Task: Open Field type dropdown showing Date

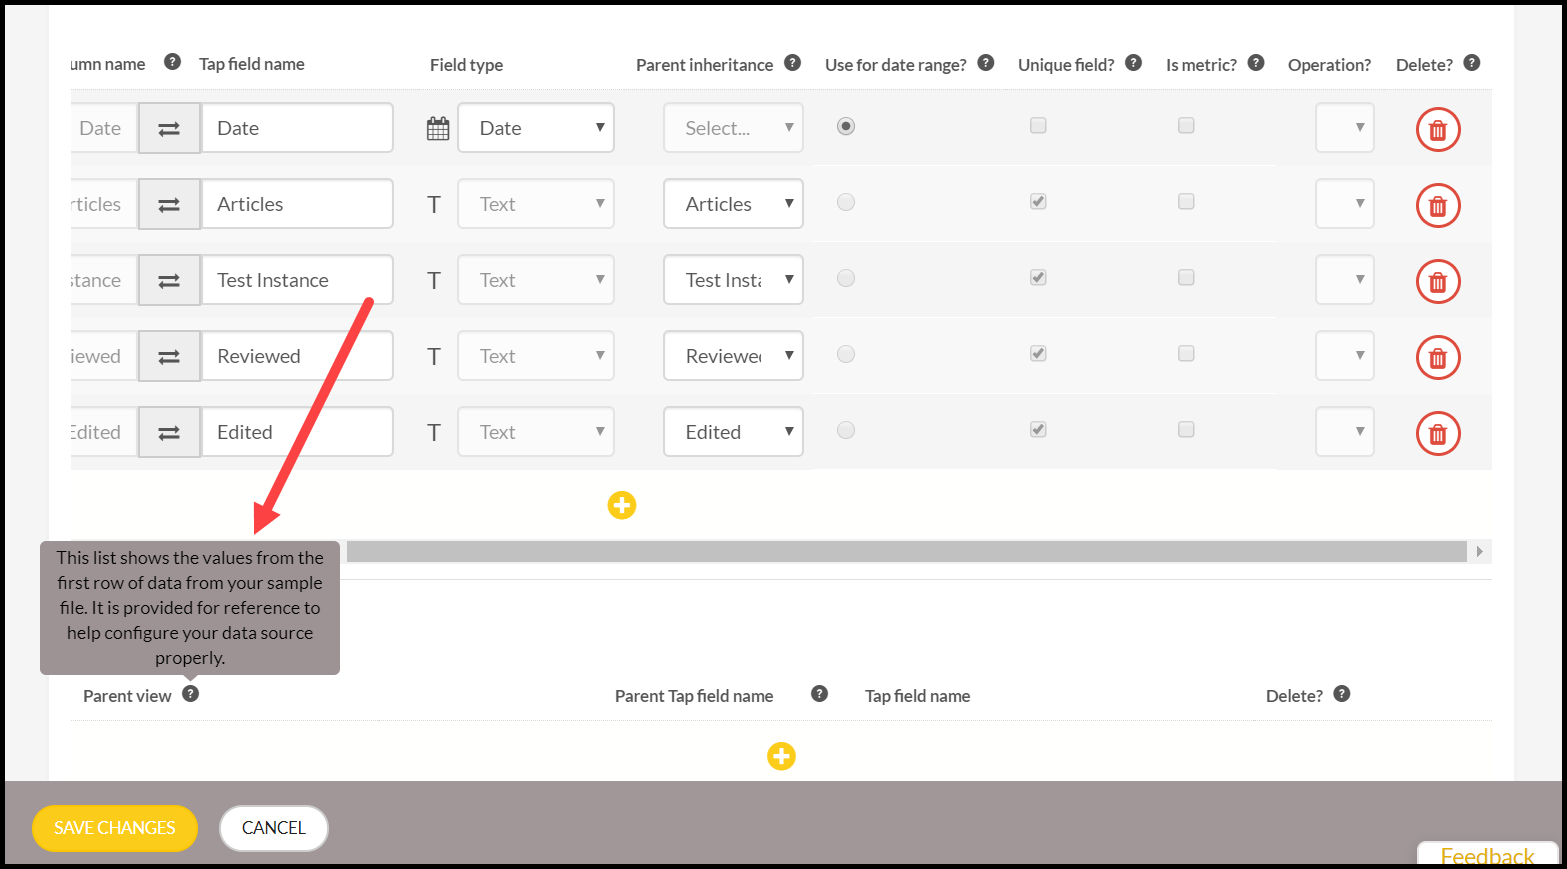Action: click(536, 128)
